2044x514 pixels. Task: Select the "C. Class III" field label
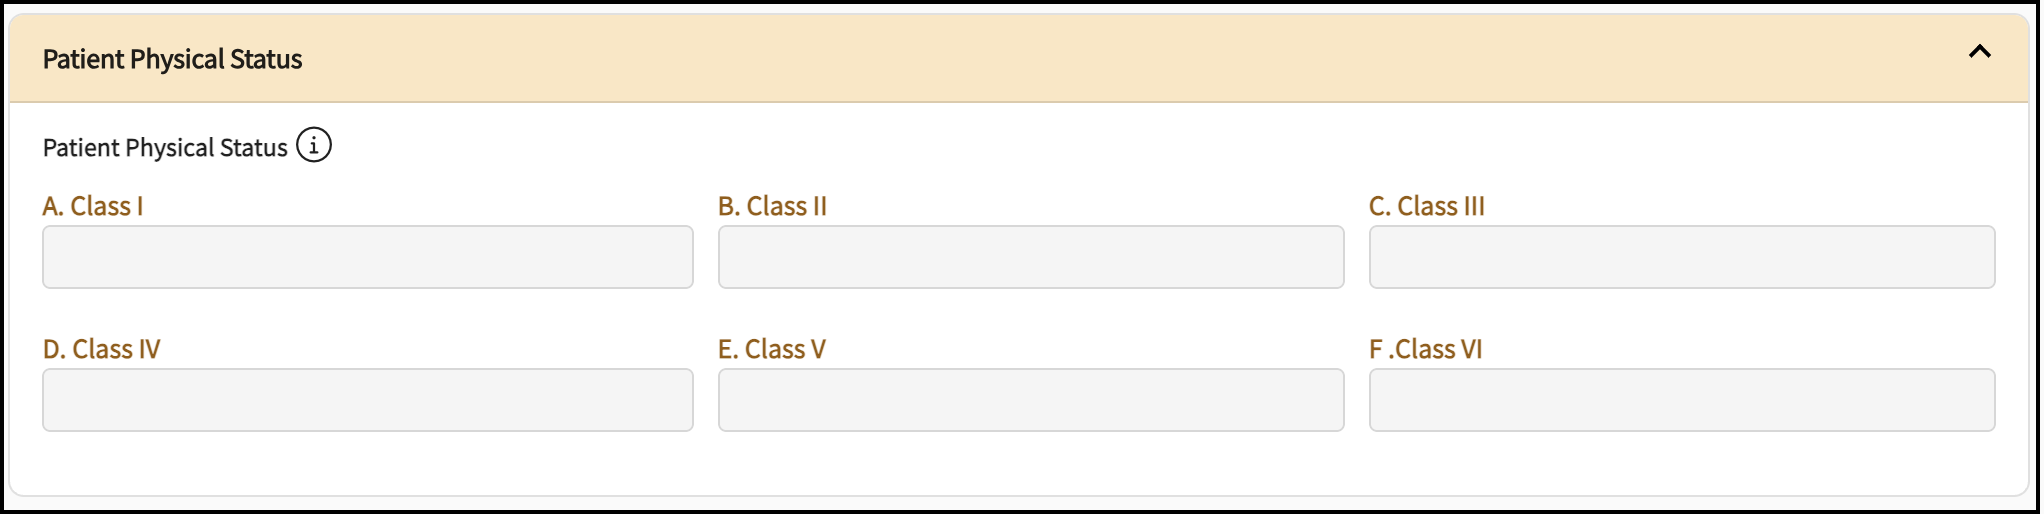pos(1426,207)
